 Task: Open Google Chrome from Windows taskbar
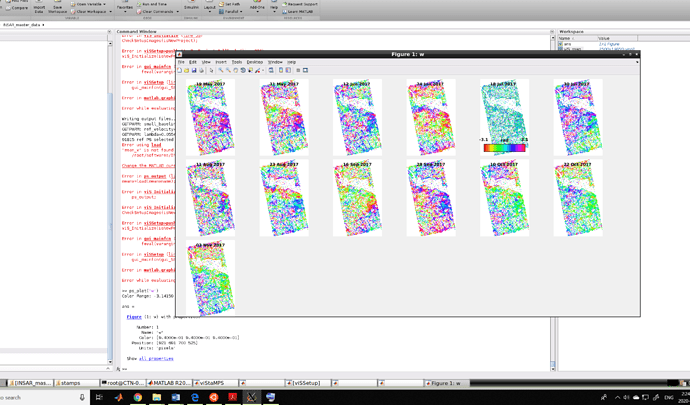tap(138, 397)
